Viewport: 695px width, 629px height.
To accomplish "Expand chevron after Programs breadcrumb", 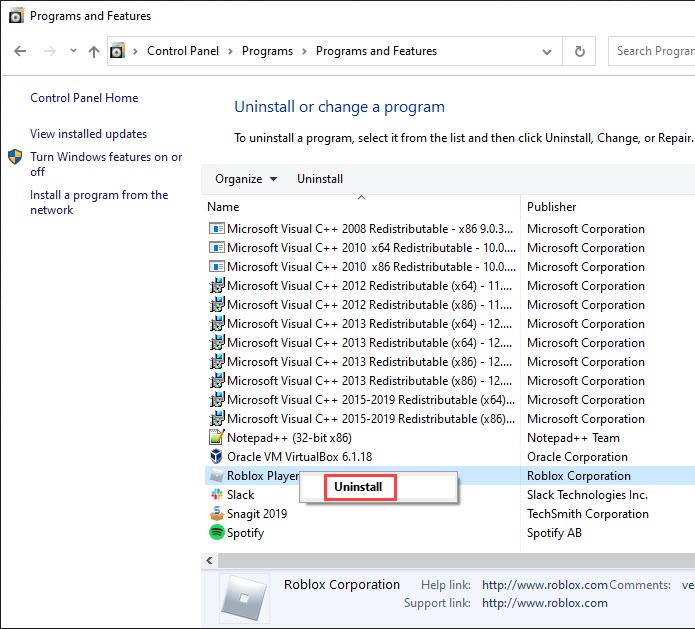I will 304,51.
